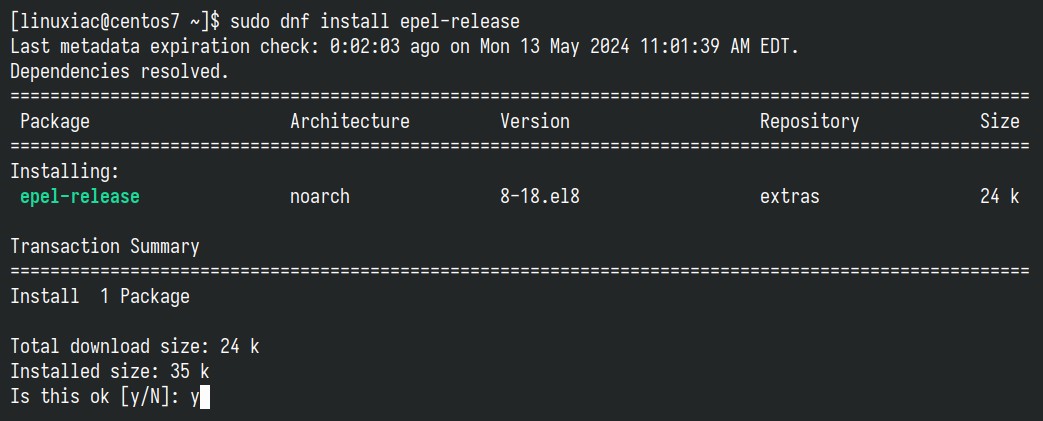Click the 'Installed size: 35 k' line
The width and height of the screenshot is (1043, 421).
point(110,371)
